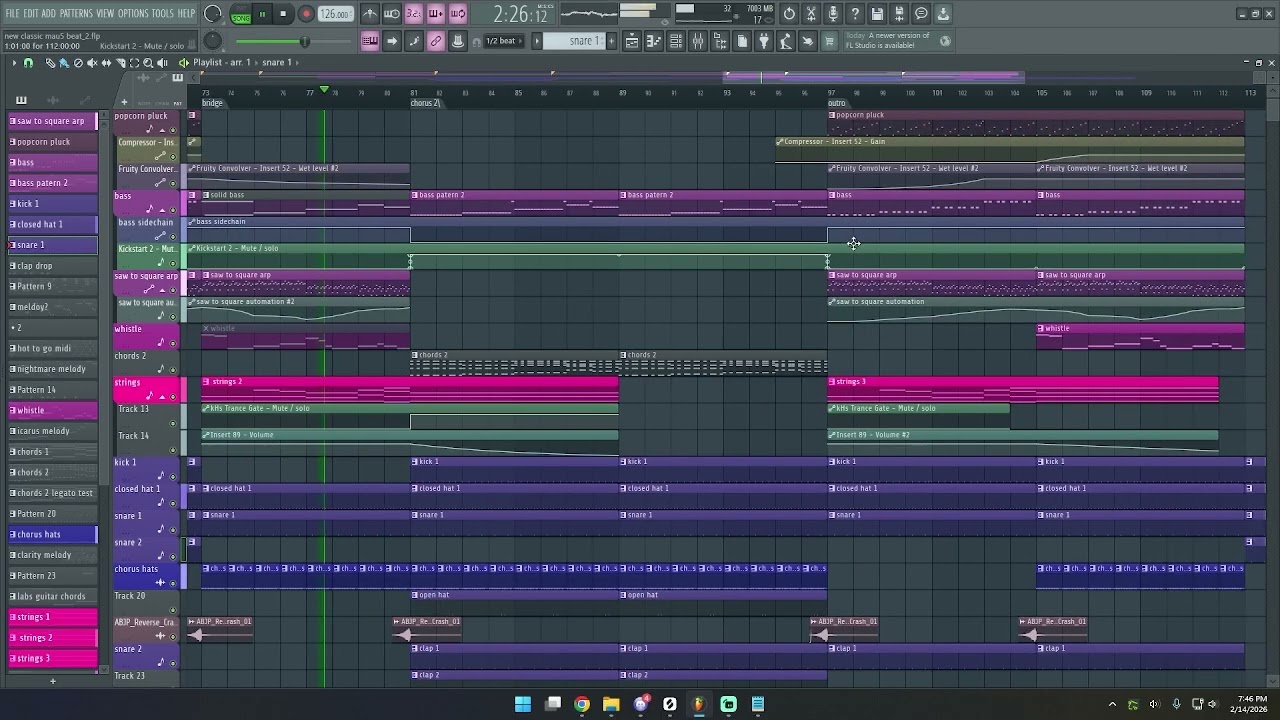The image size is (1280, 720).
Task: Open the undo history icon
Action: (788, 14)
